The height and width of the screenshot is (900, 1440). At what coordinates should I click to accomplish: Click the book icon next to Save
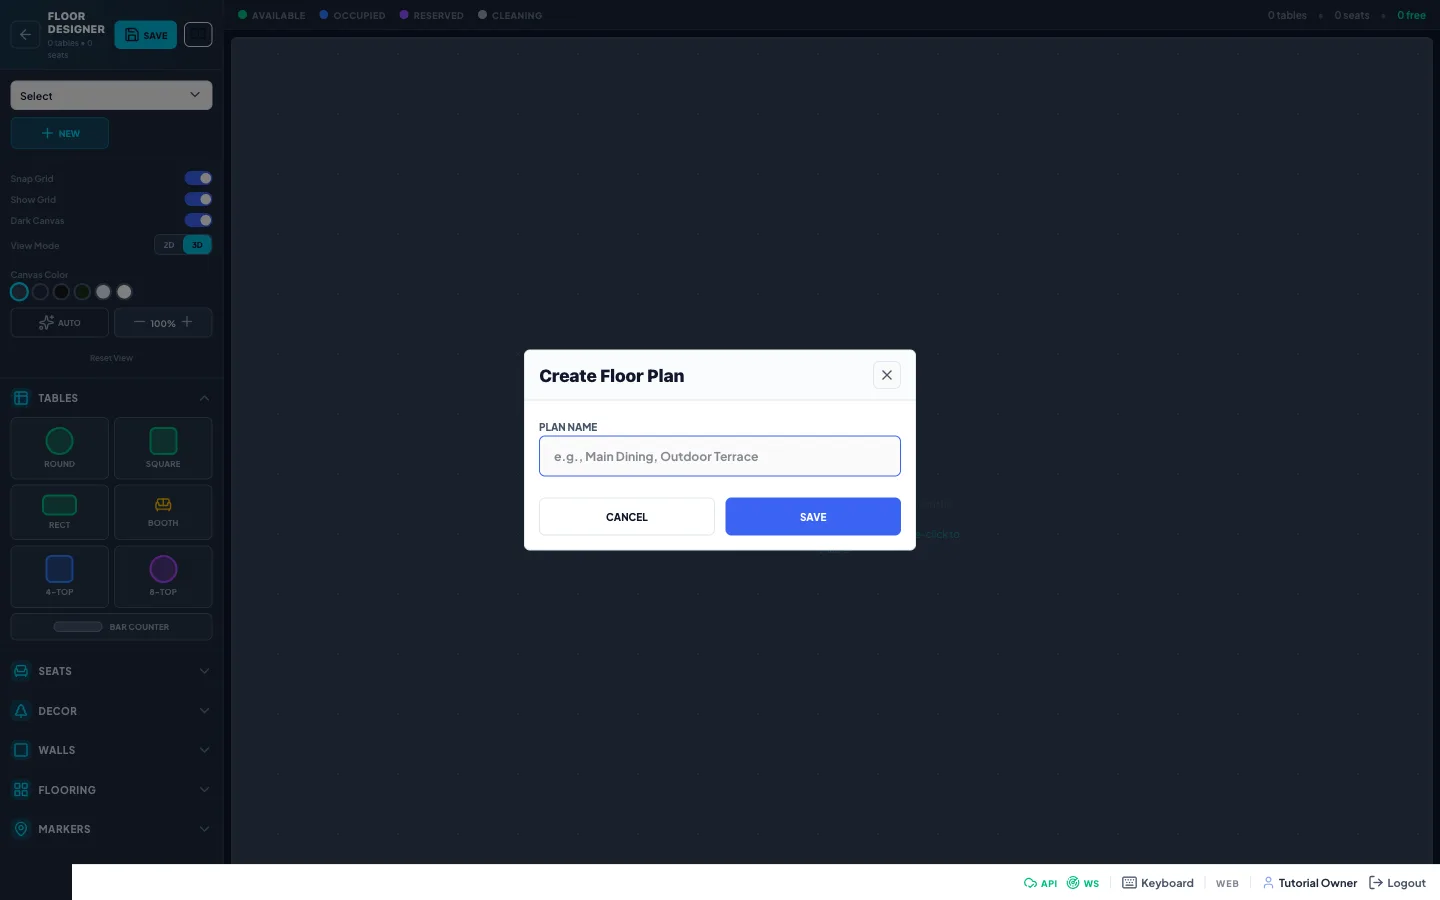198,35
